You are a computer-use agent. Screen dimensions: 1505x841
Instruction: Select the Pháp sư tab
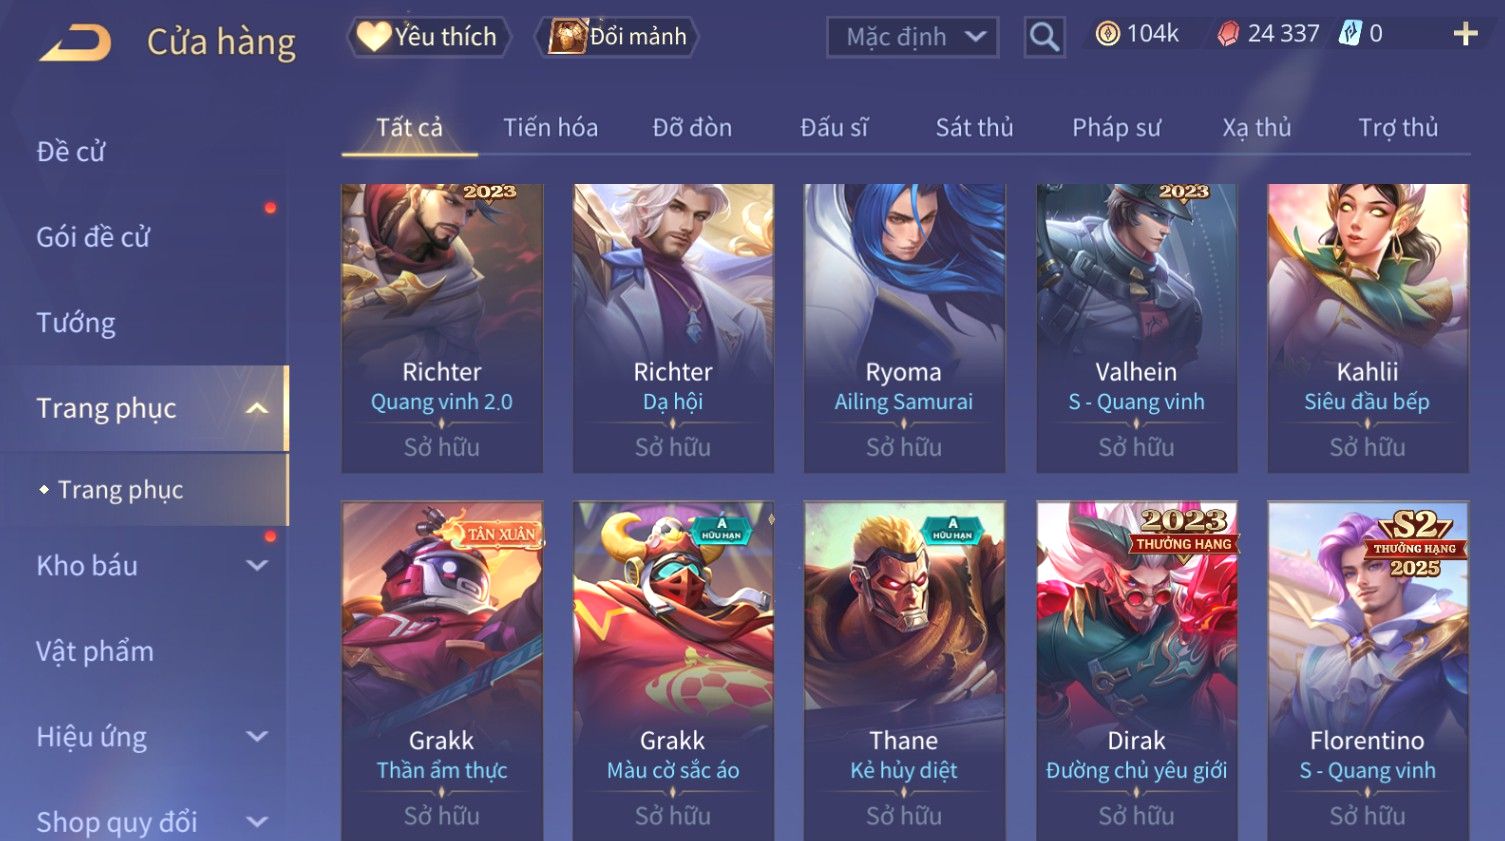tap(1116, 128)
